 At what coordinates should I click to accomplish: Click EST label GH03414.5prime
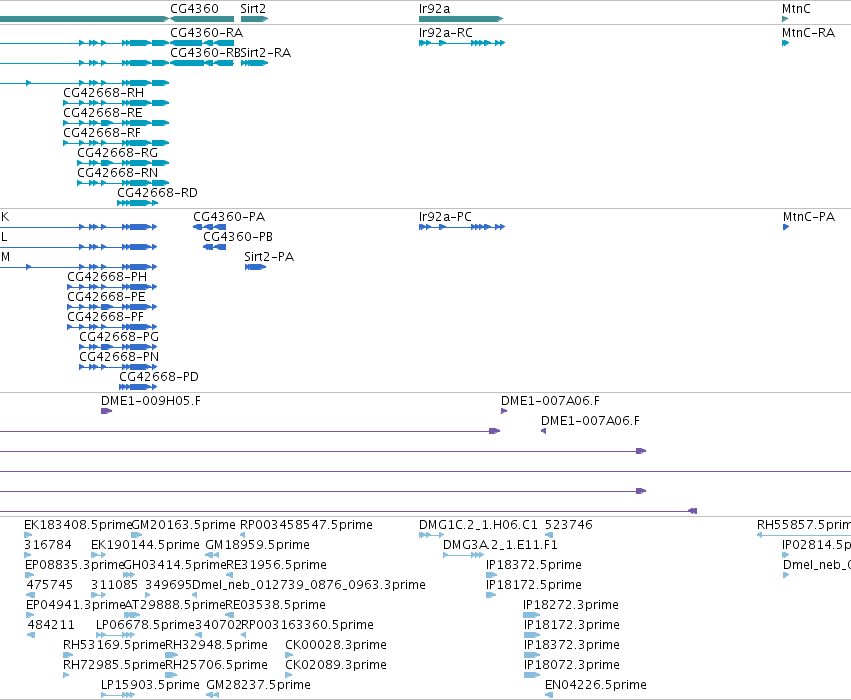pos(175,565)
